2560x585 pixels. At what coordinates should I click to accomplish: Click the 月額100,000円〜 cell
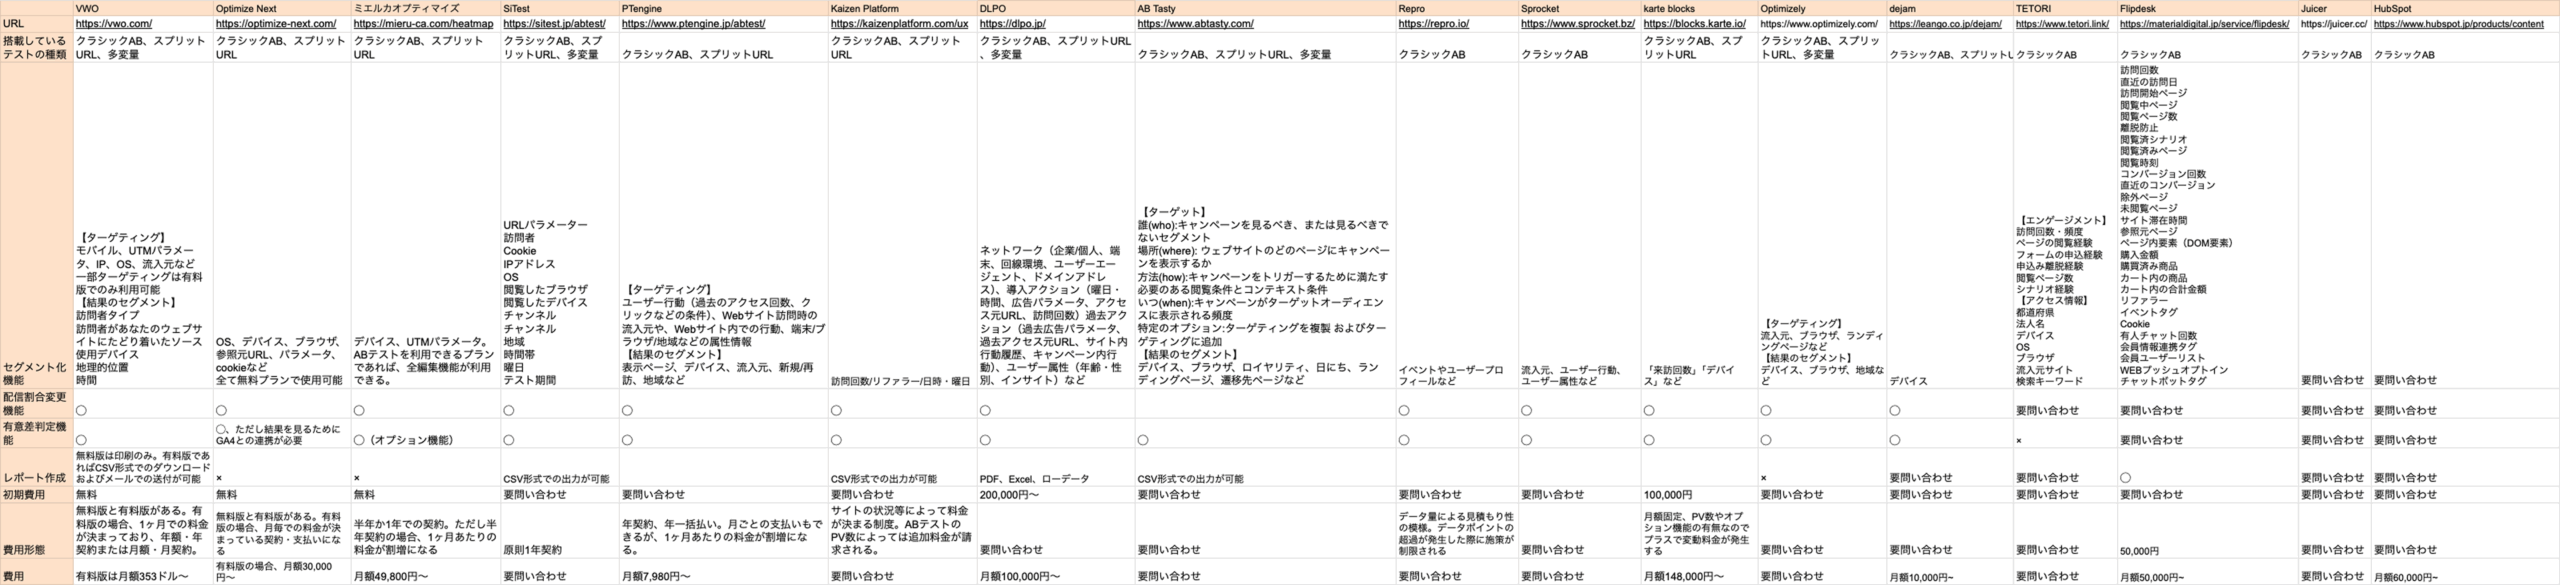(1056, 572)
